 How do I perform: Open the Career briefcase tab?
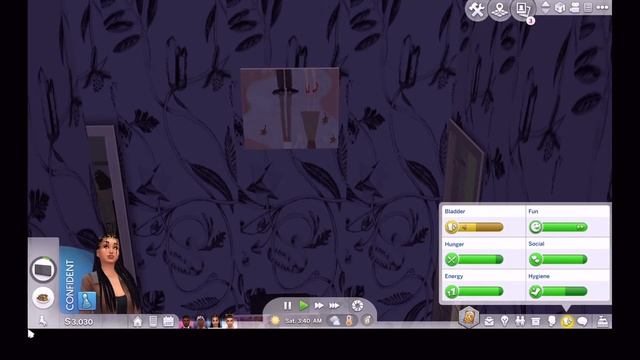(489, 322)
